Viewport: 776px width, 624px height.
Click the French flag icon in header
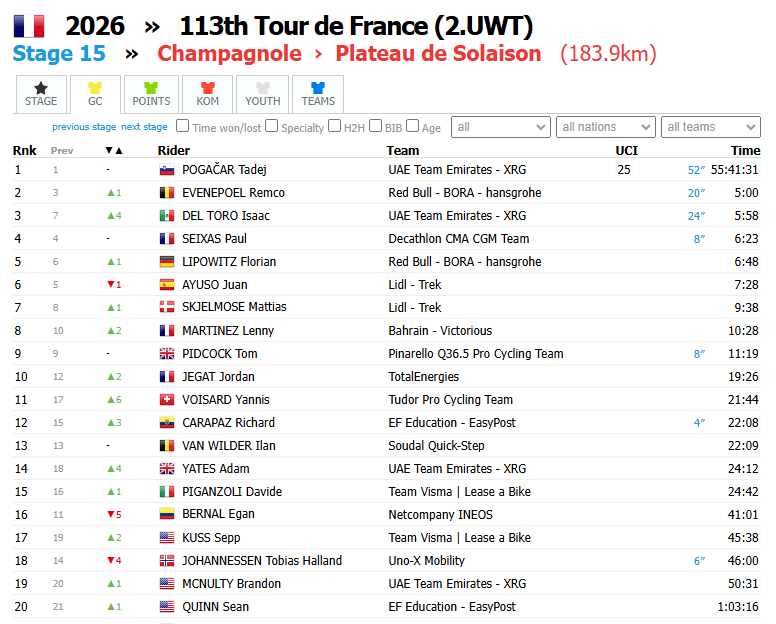29,26
